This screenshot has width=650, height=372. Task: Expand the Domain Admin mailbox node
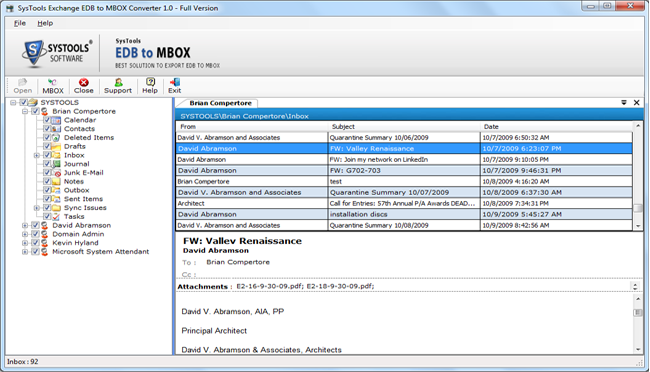click(x=25, y=234)
